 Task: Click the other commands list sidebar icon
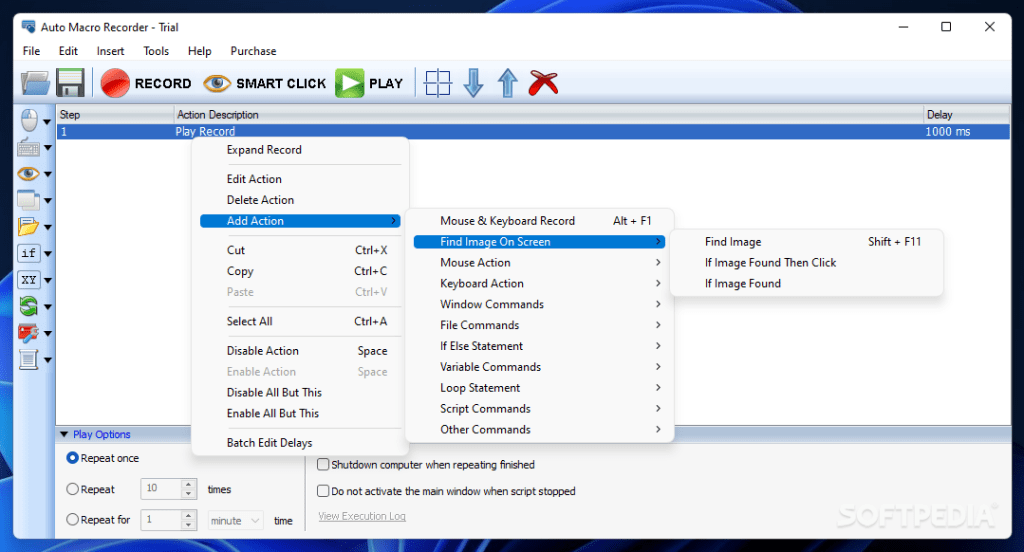28,359
